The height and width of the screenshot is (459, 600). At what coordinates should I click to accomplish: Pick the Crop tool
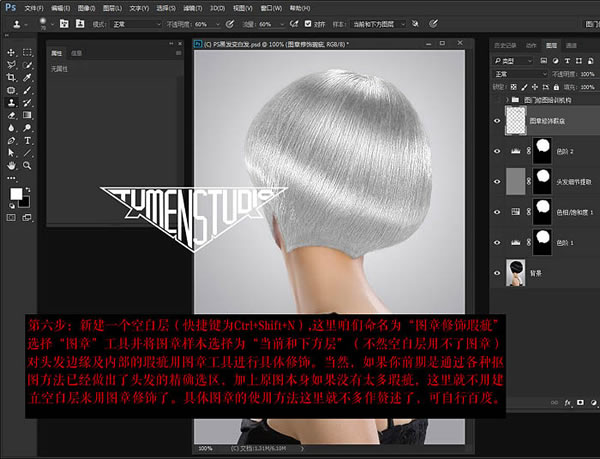tap(9, 77)
